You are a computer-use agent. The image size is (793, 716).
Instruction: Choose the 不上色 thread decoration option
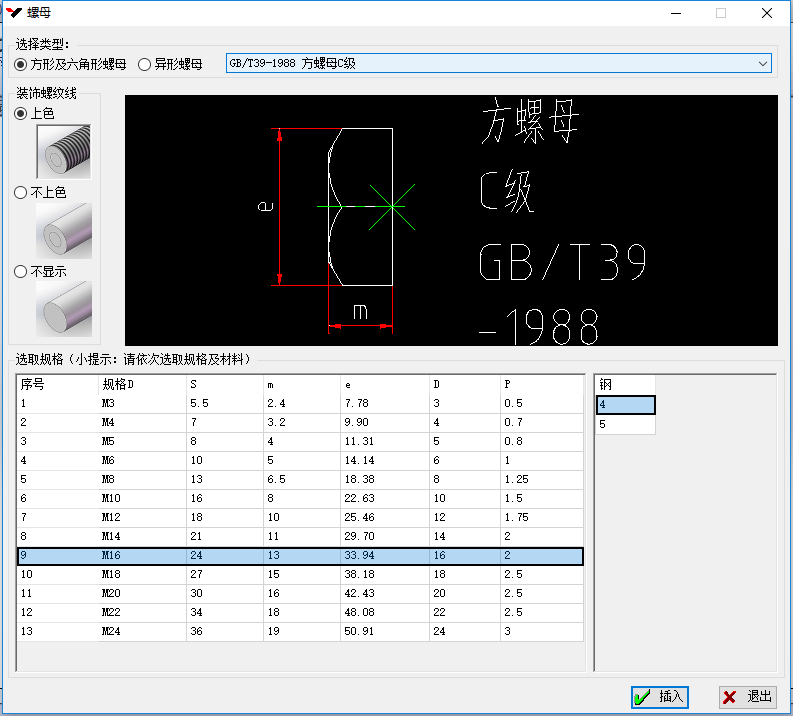(21, 192)
